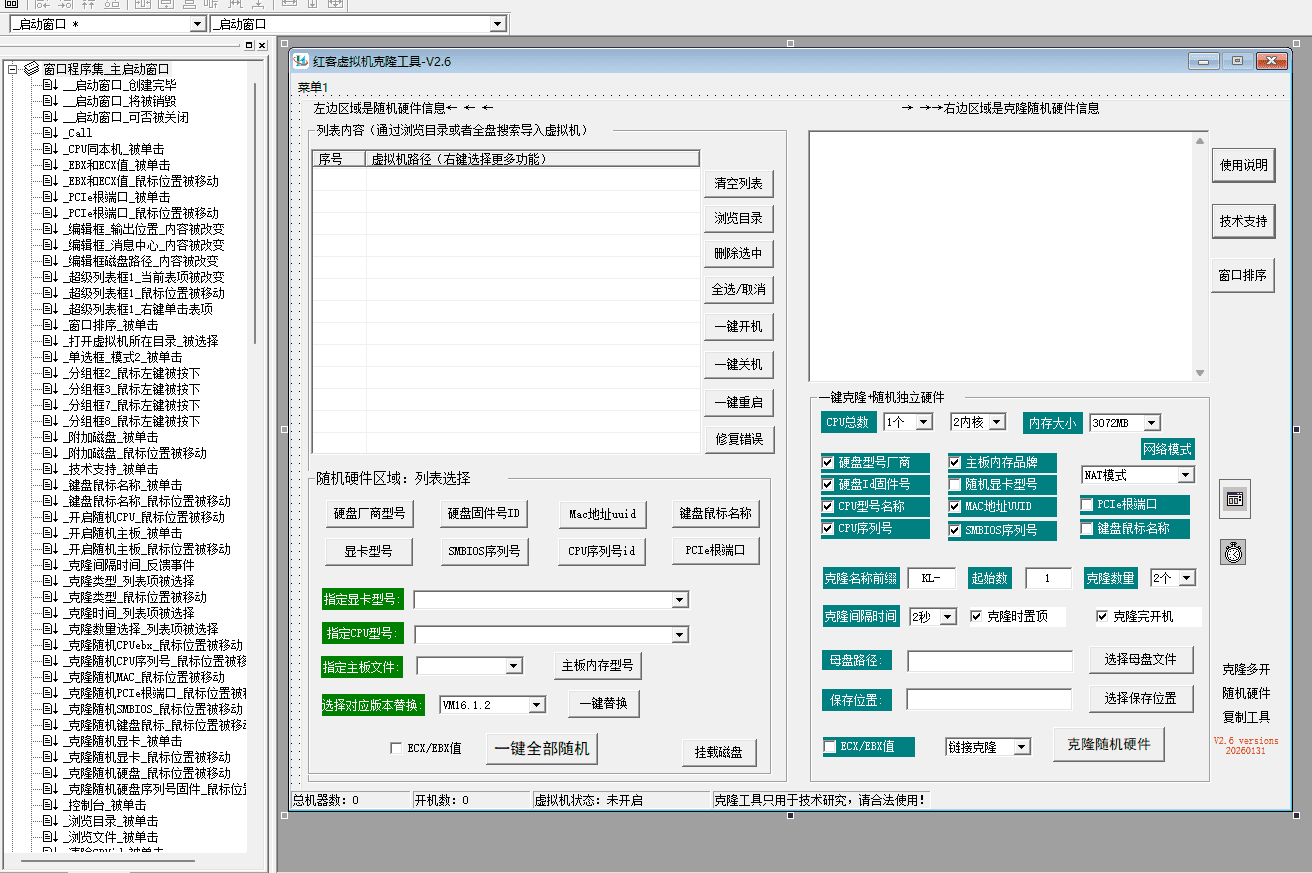The height and width of the screenshot is (873, 1312).
Task: Click inside the 母盘路径 input field
Action: [x=990, y=660]
